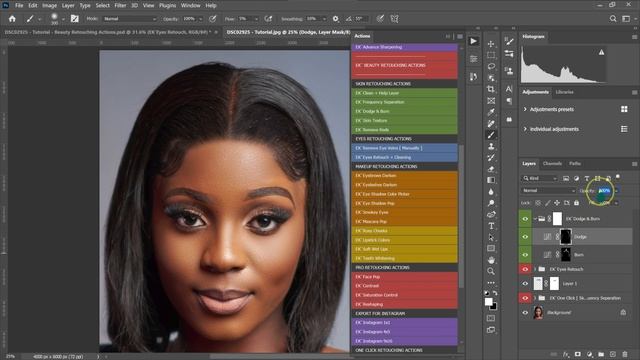
Task: Run the EK Dodge & Burn action
Action: pos(404,111)
